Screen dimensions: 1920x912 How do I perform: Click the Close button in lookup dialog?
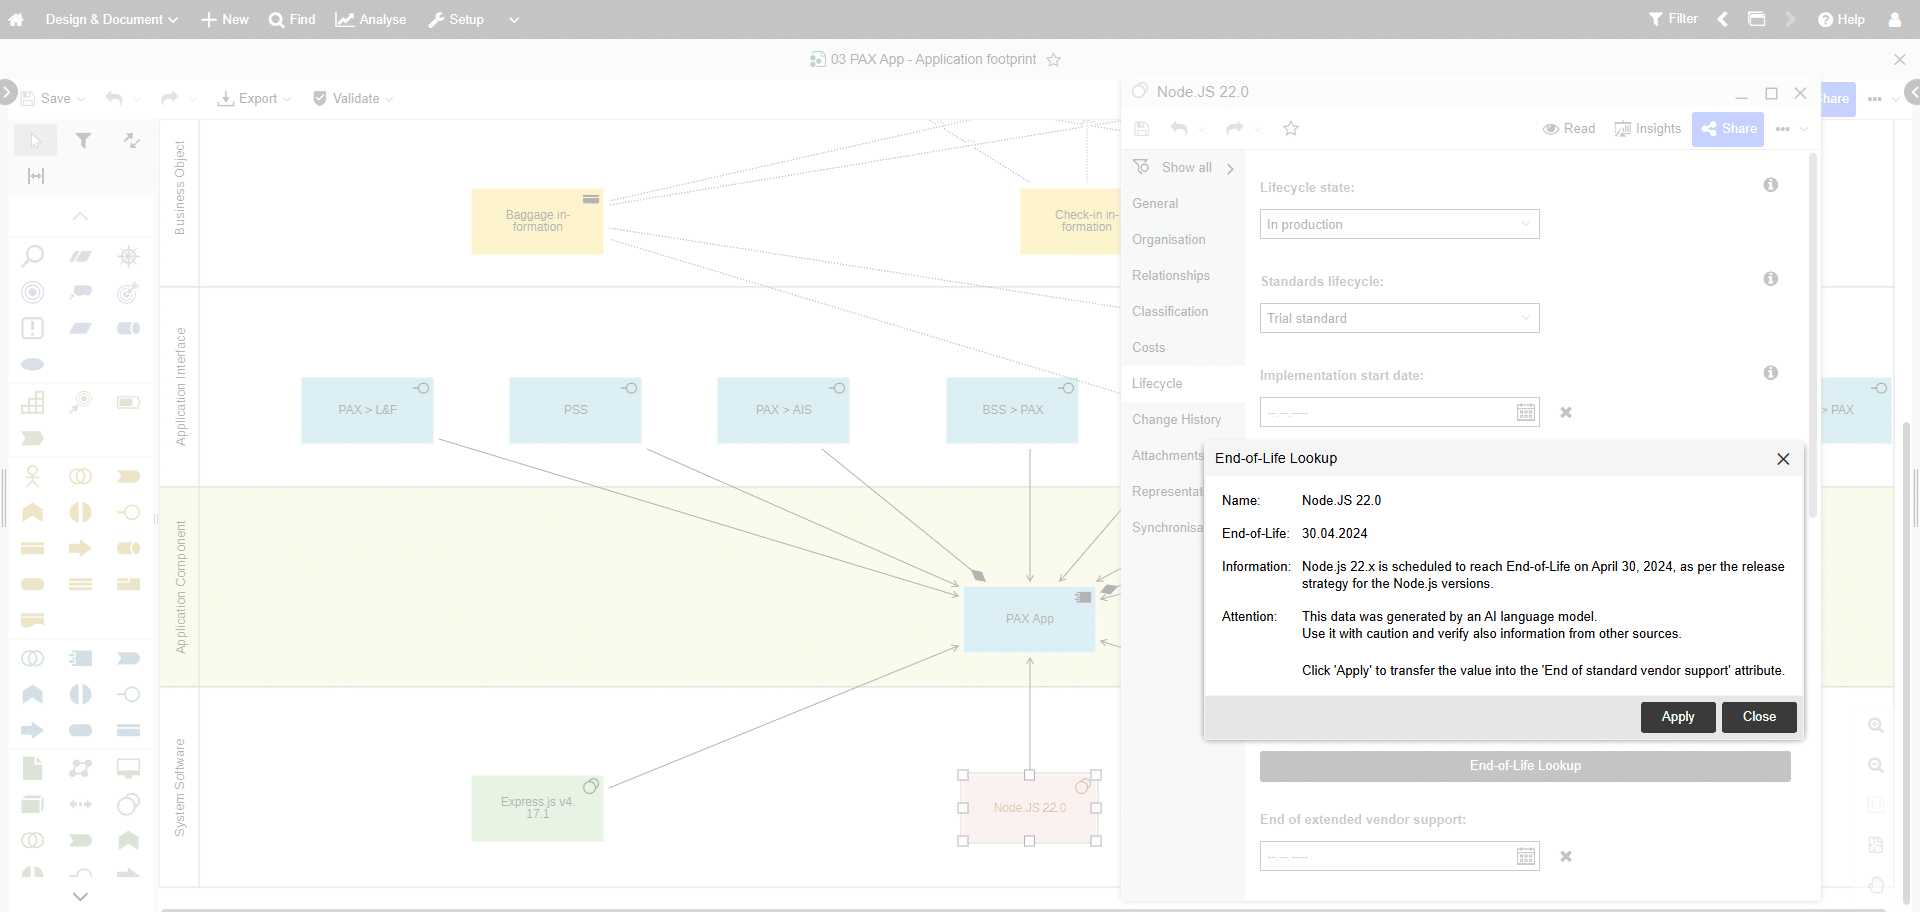point(1758,717)
